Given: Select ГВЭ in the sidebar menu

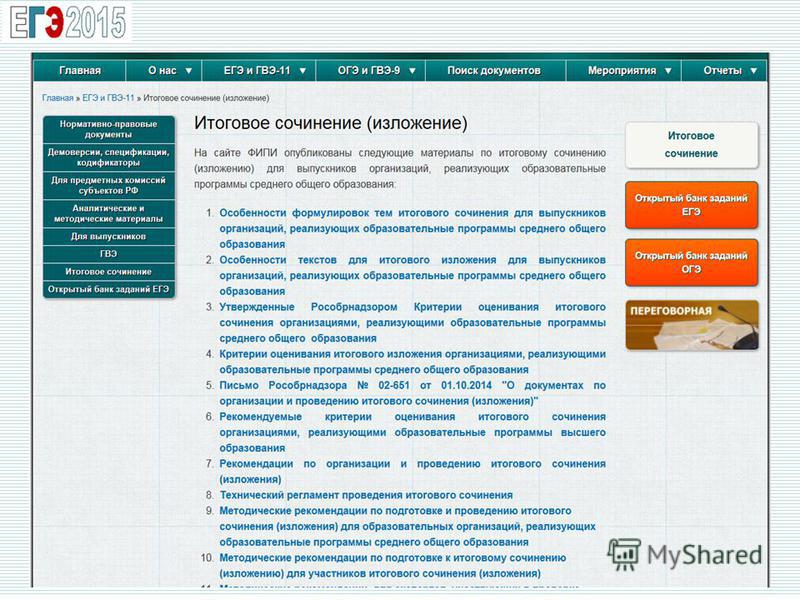Looking at the screenshot, I should [x=109, y=254].
